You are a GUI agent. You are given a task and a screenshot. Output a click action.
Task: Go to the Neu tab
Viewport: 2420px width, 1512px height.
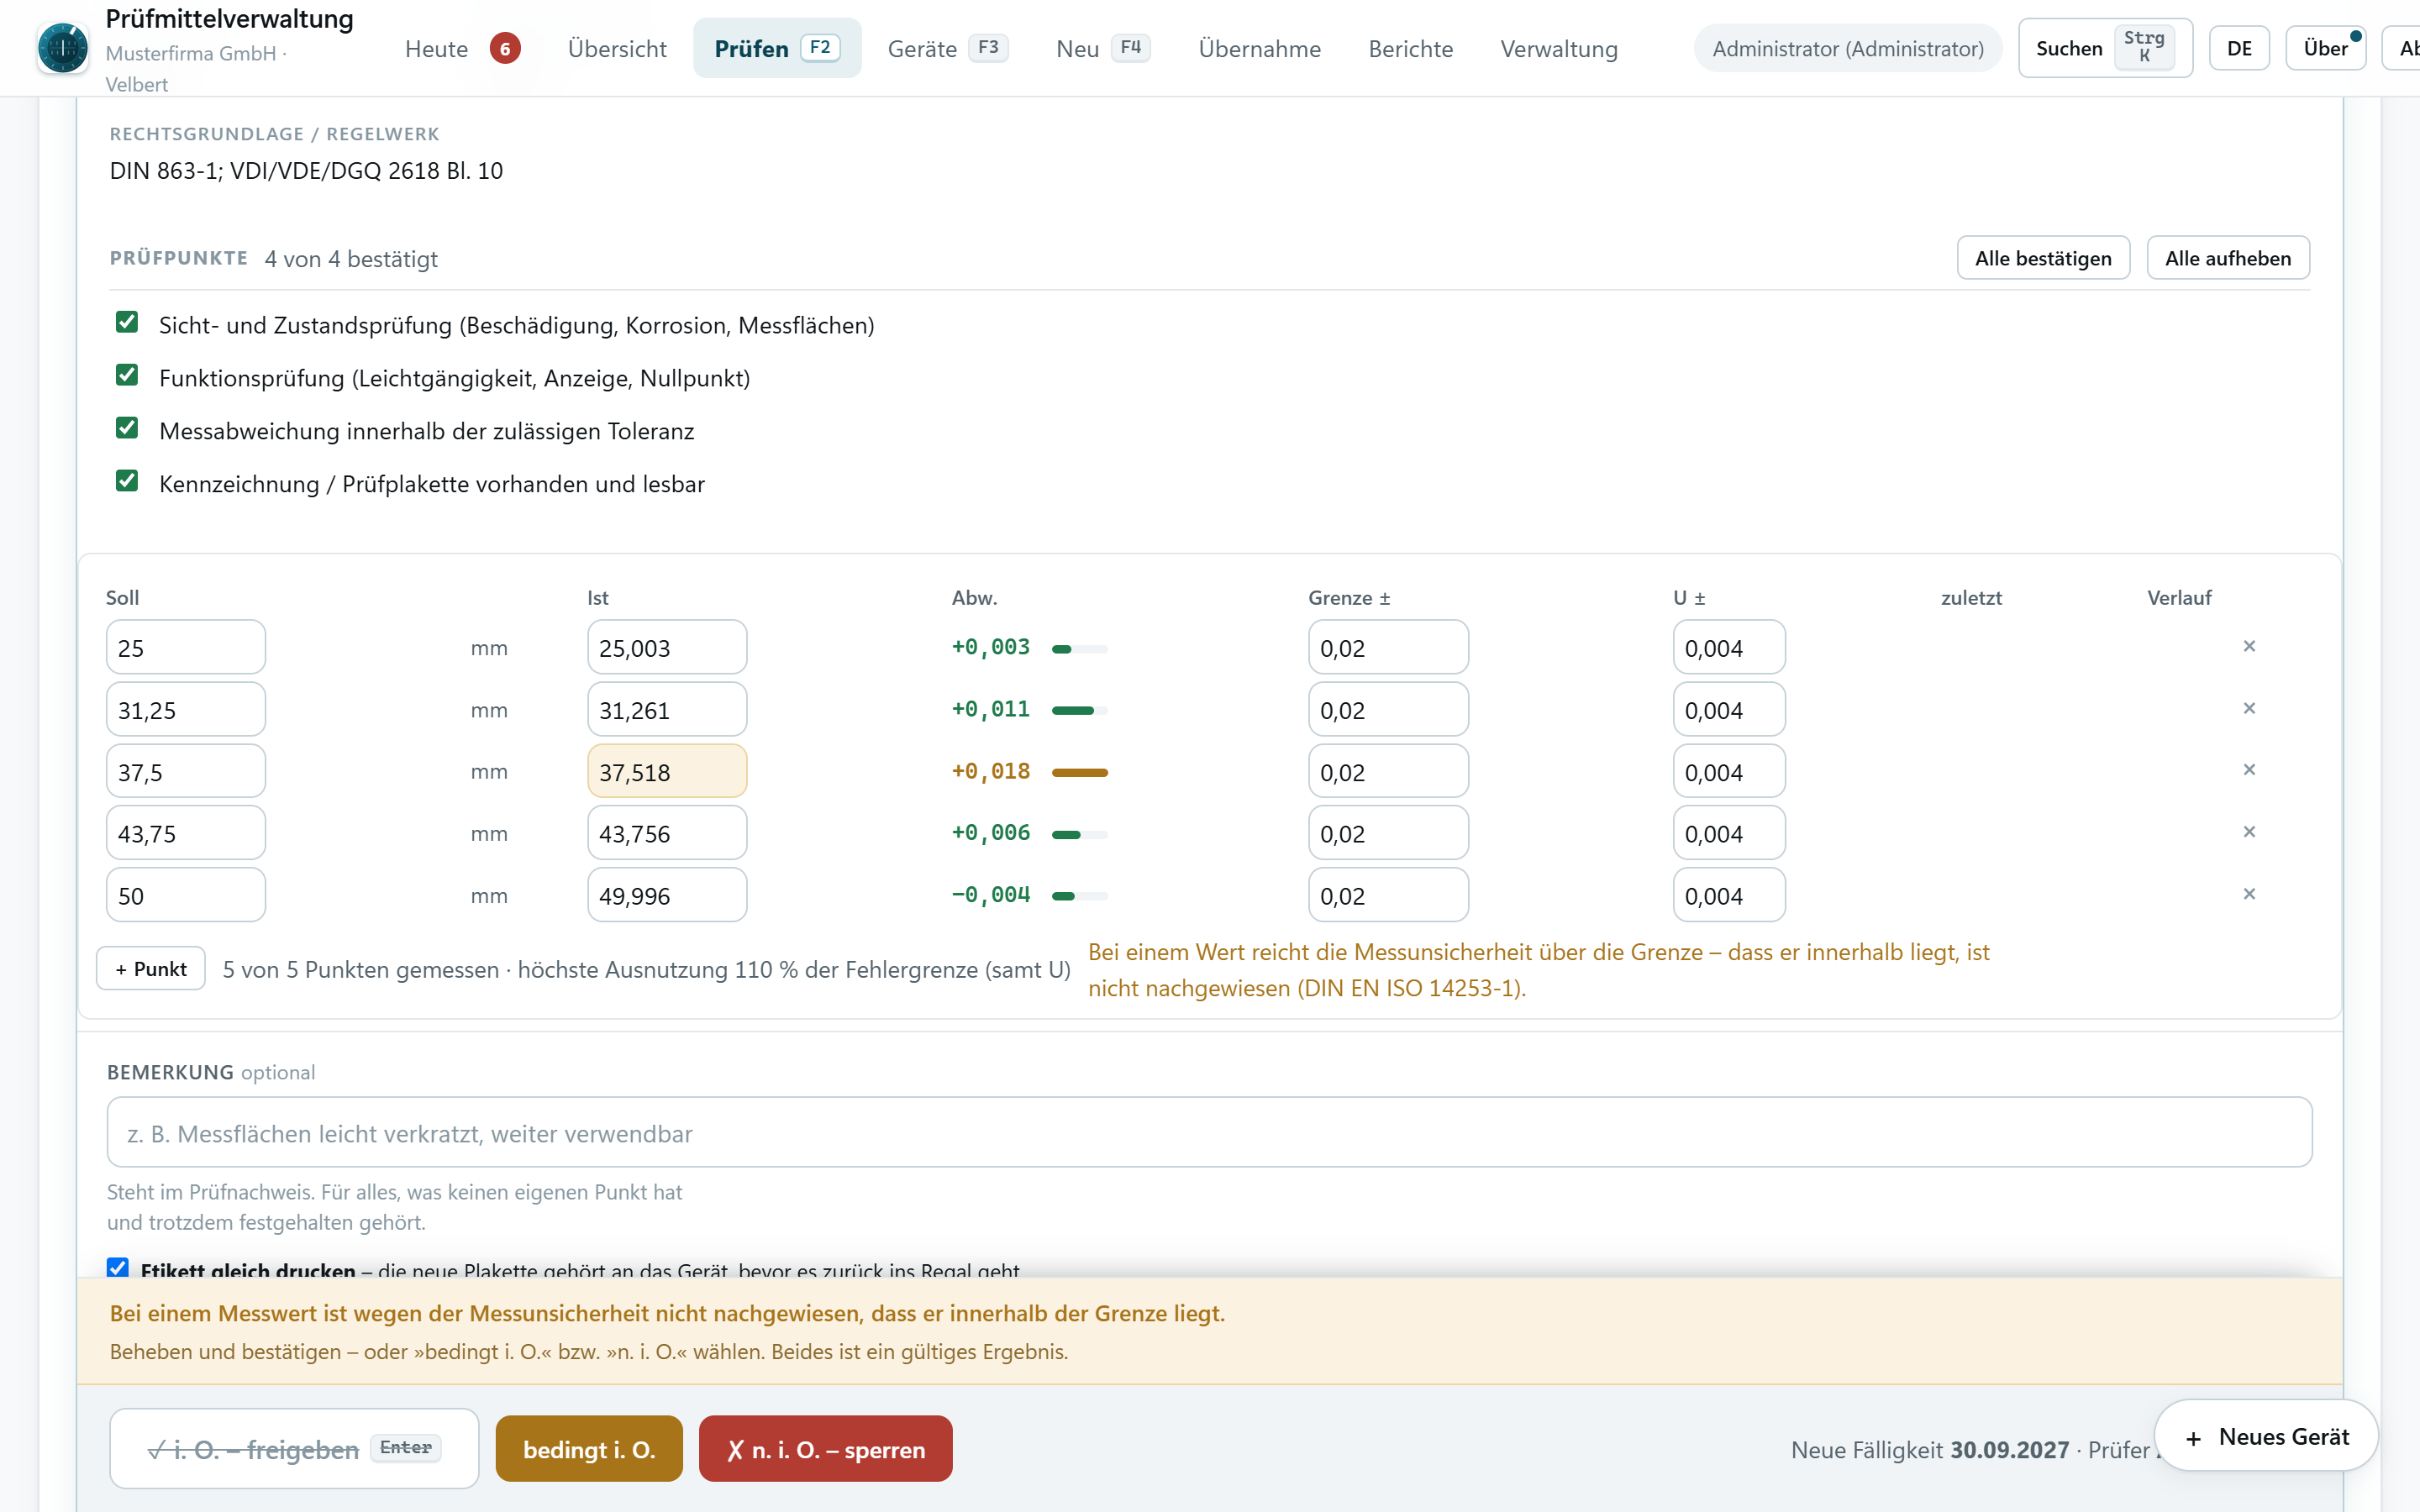click(1103, 48)
